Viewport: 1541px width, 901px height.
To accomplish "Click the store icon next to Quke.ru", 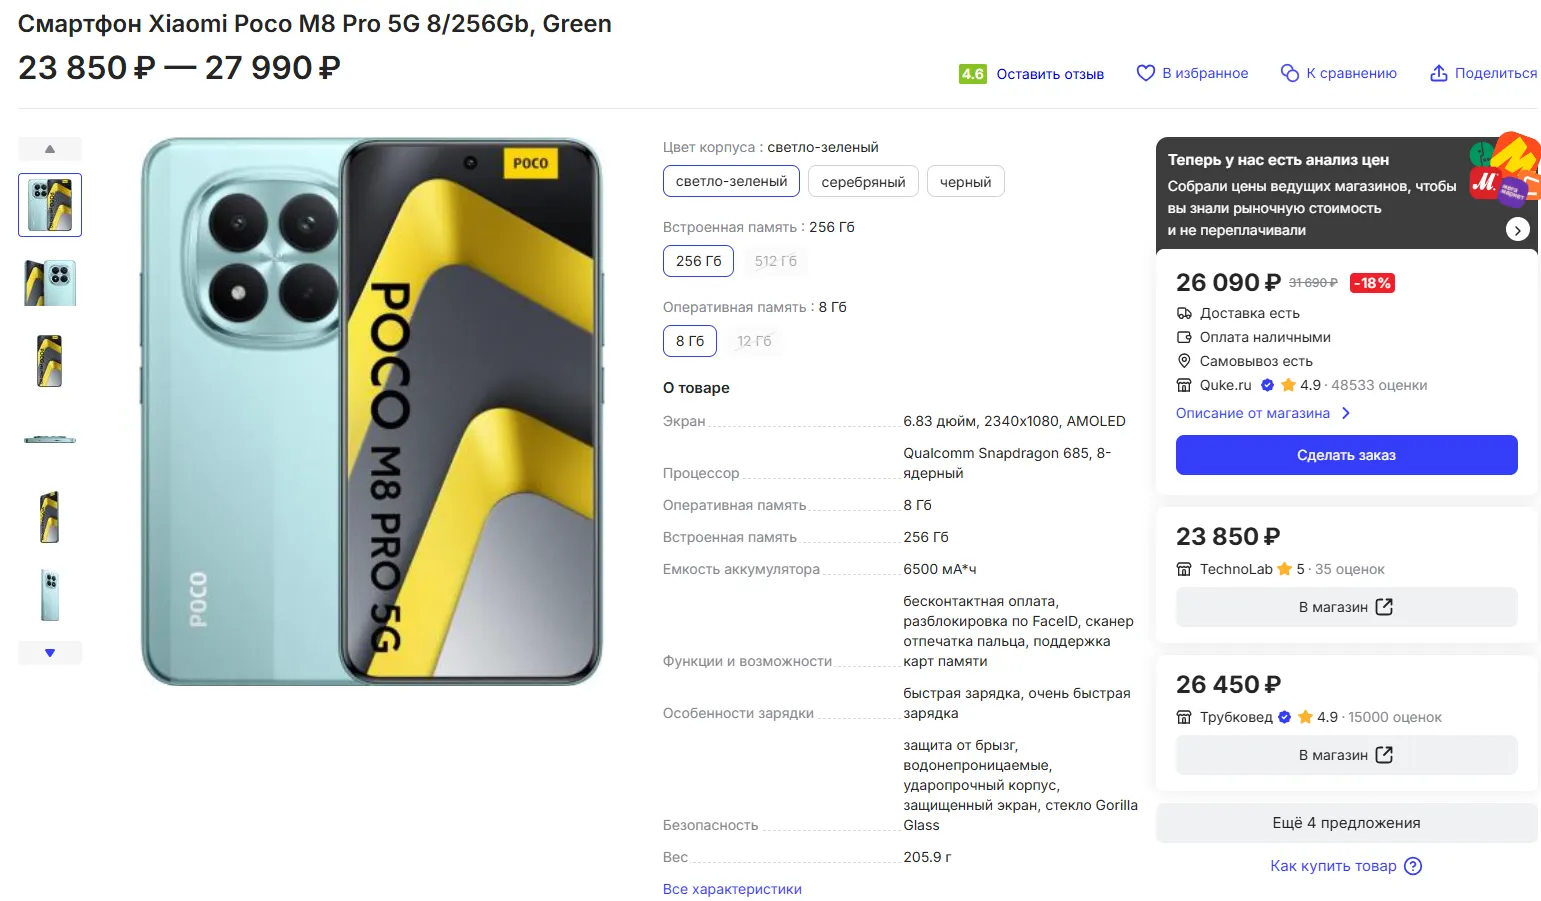I will pyautogui.click(x=1183, y=385).
